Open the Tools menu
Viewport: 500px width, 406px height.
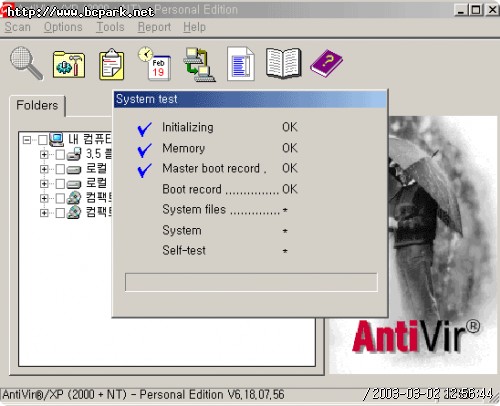110,27
